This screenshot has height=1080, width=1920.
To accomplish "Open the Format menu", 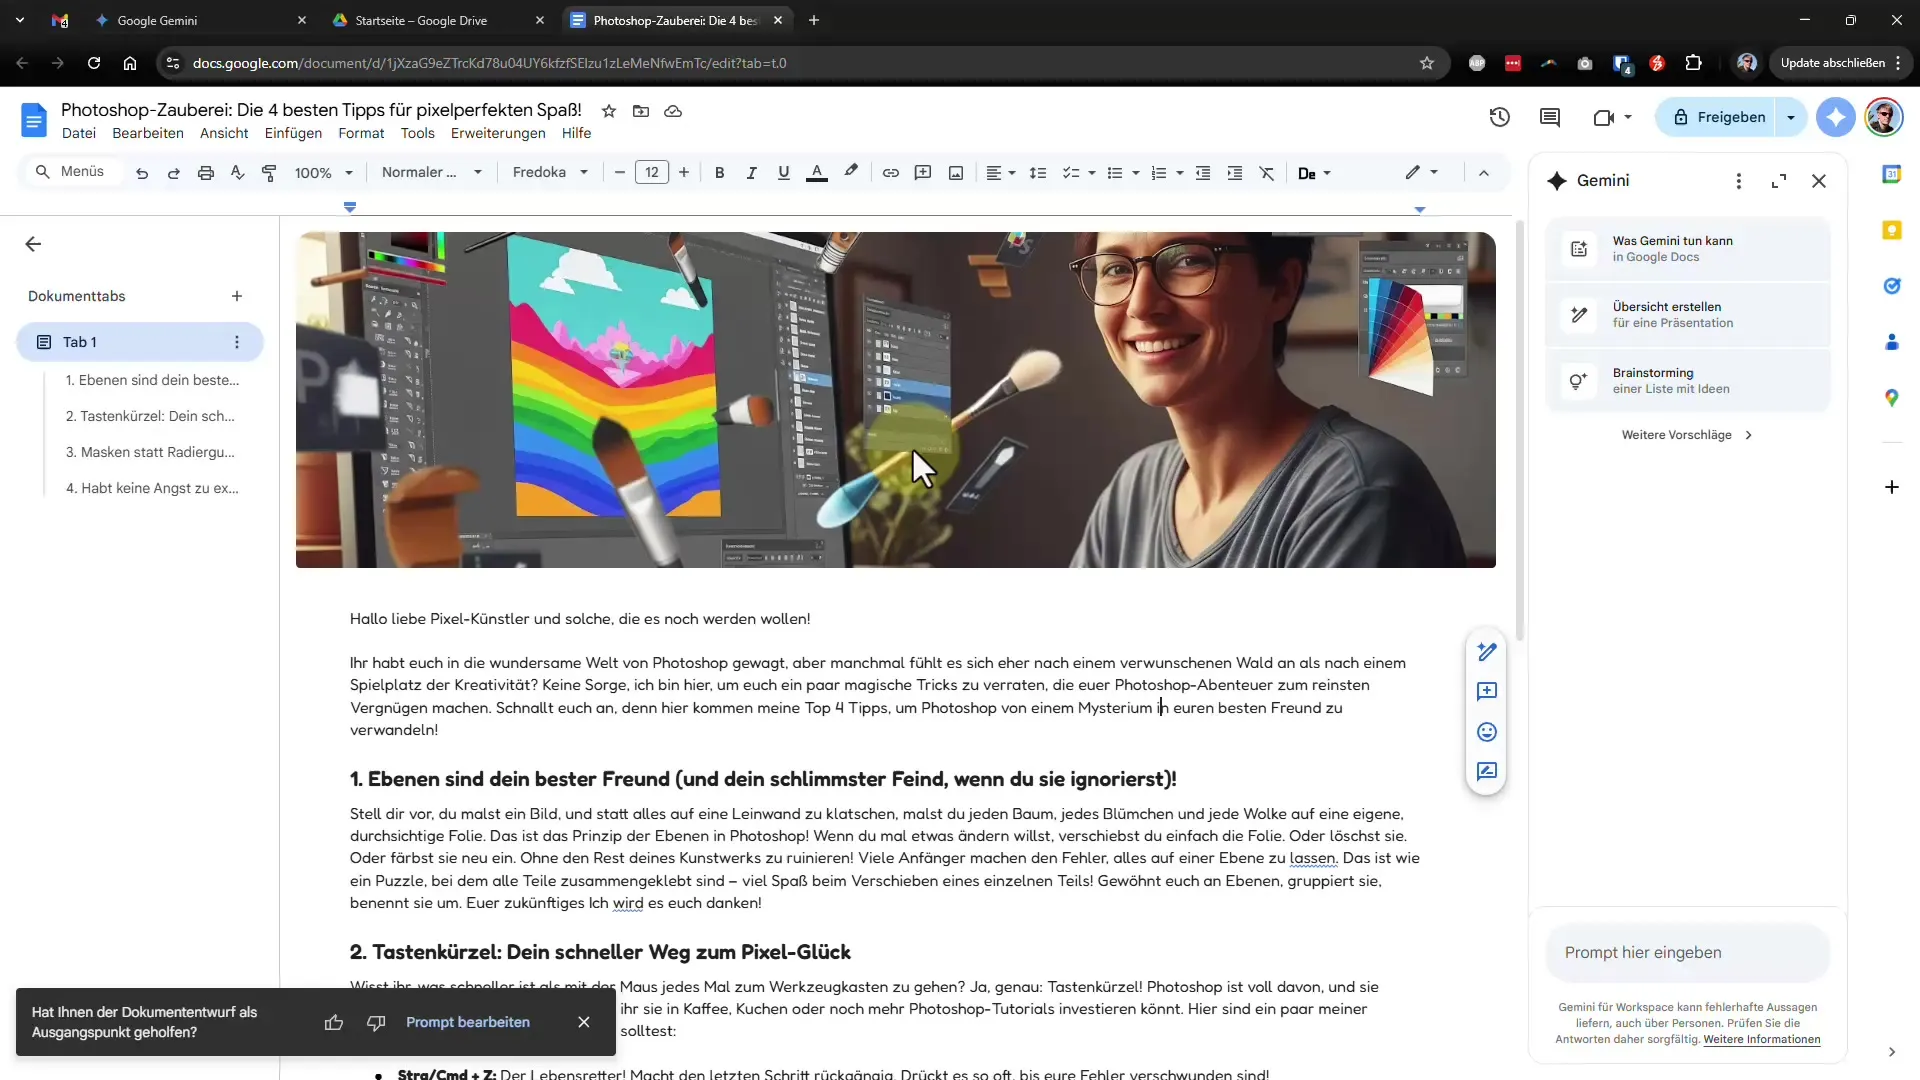I will [361, 133].
